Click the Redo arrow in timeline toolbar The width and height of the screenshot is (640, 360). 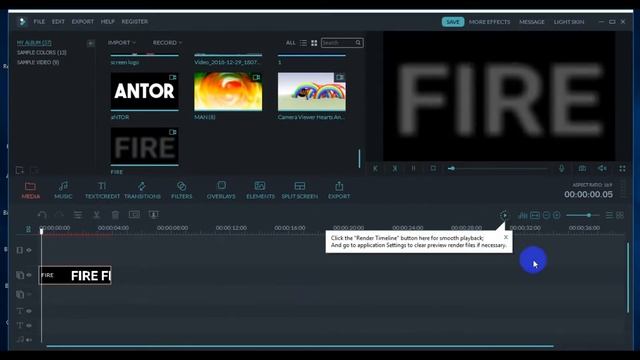click(59, 215)
